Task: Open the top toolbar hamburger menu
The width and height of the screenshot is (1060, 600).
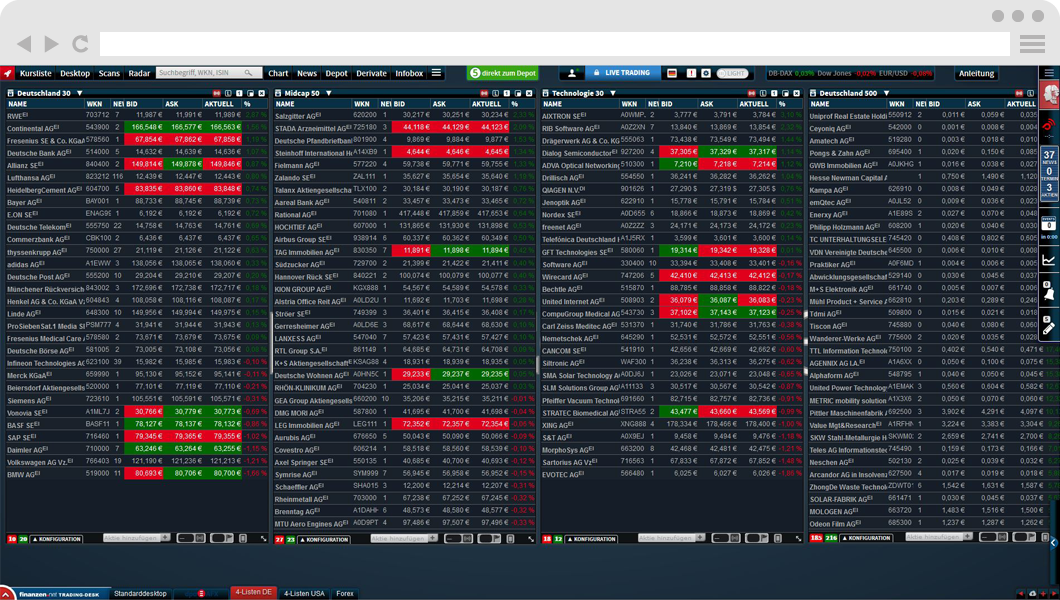Action: [437, 73]
